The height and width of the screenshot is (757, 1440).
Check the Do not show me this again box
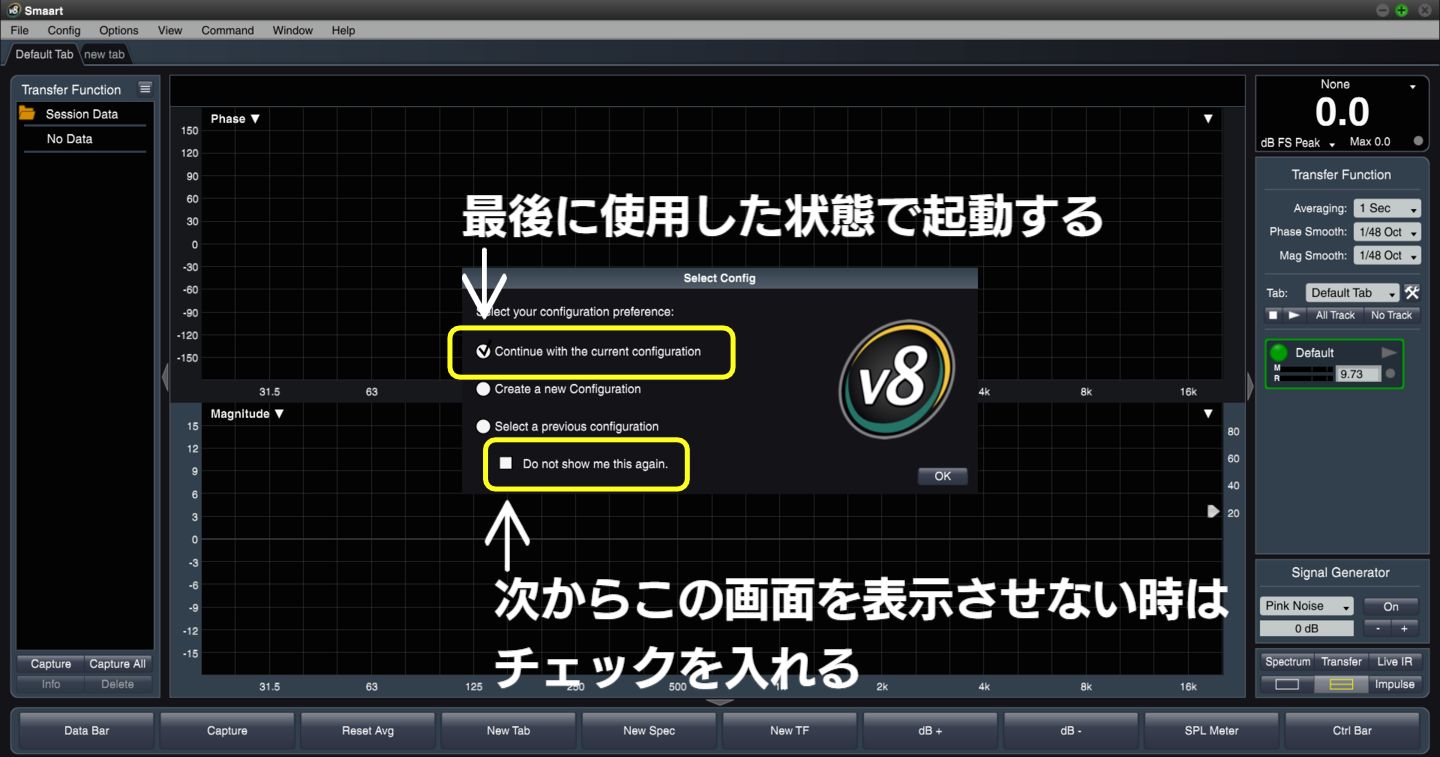505,463
